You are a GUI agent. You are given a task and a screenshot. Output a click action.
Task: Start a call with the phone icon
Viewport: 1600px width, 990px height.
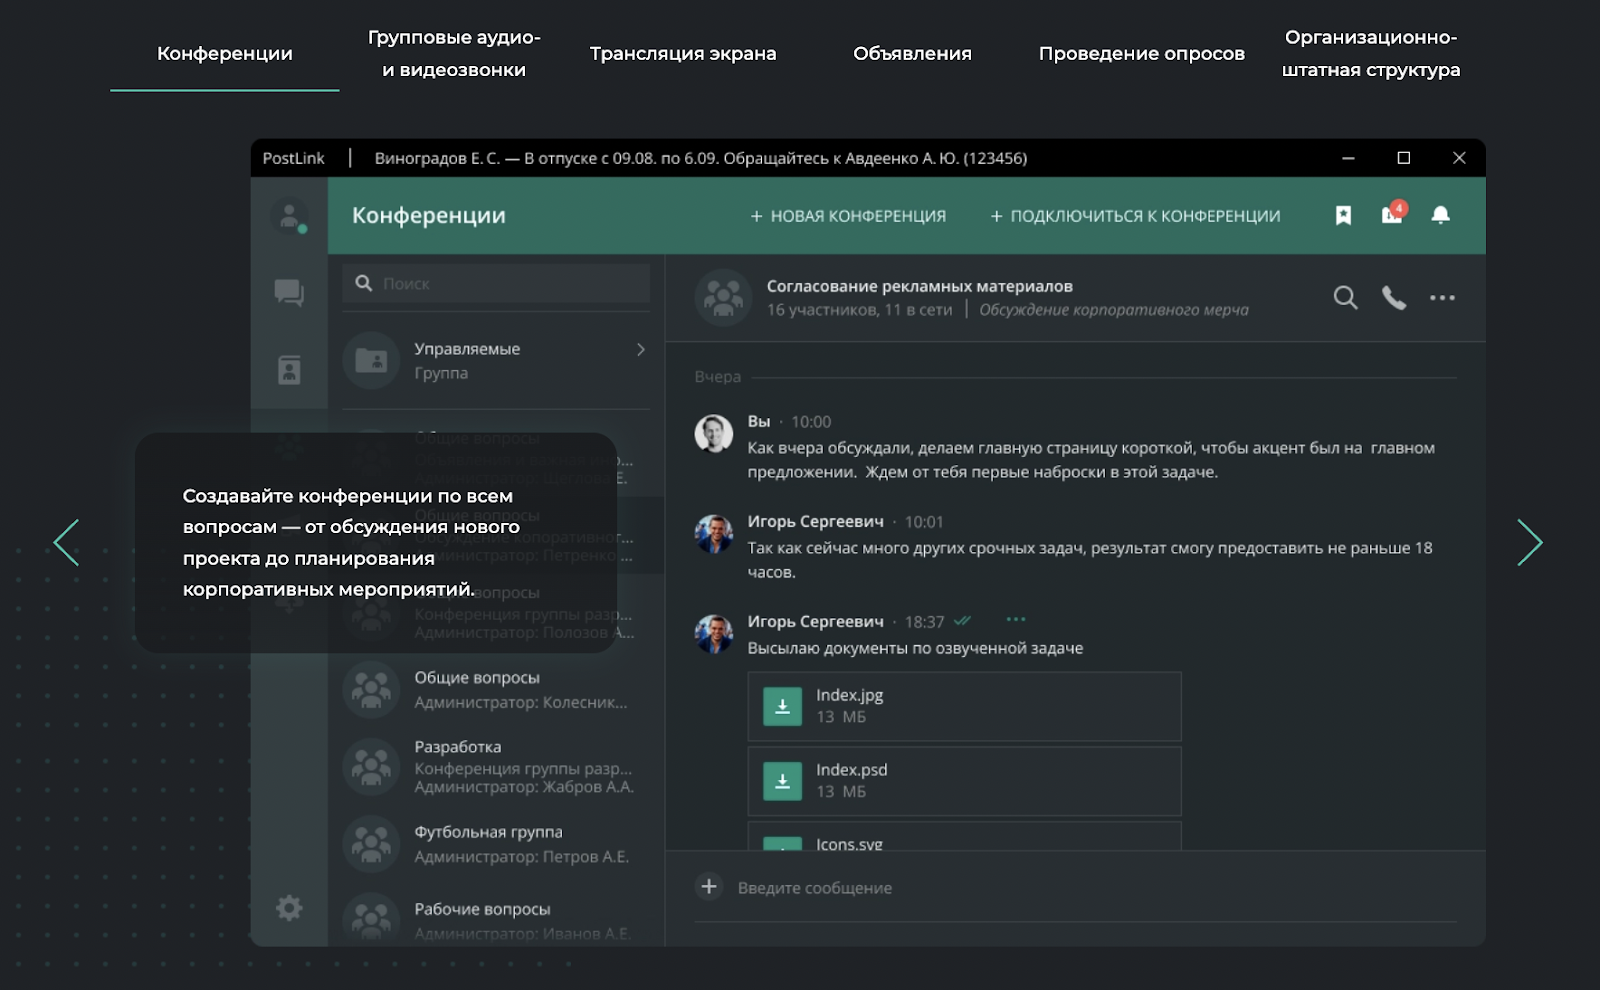pos(1394,298)
